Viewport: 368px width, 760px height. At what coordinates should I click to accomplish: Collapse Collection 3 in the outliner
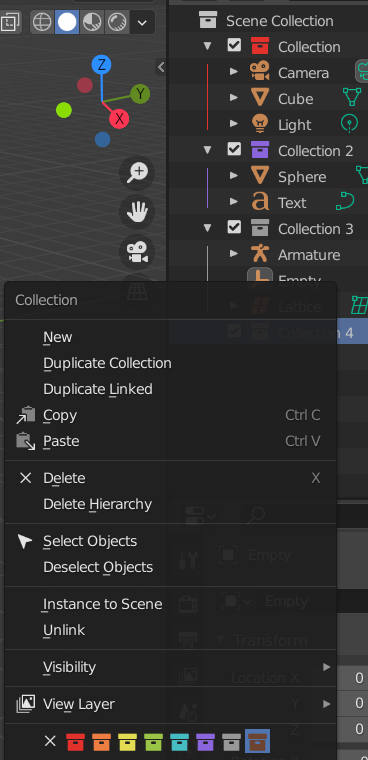tap(208, 228)
